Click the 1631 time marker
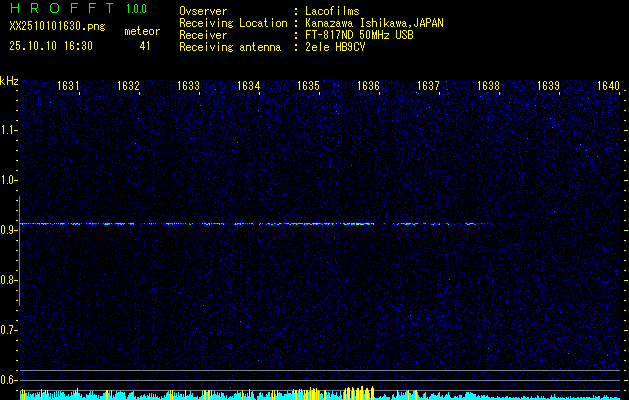 [69, 86]
